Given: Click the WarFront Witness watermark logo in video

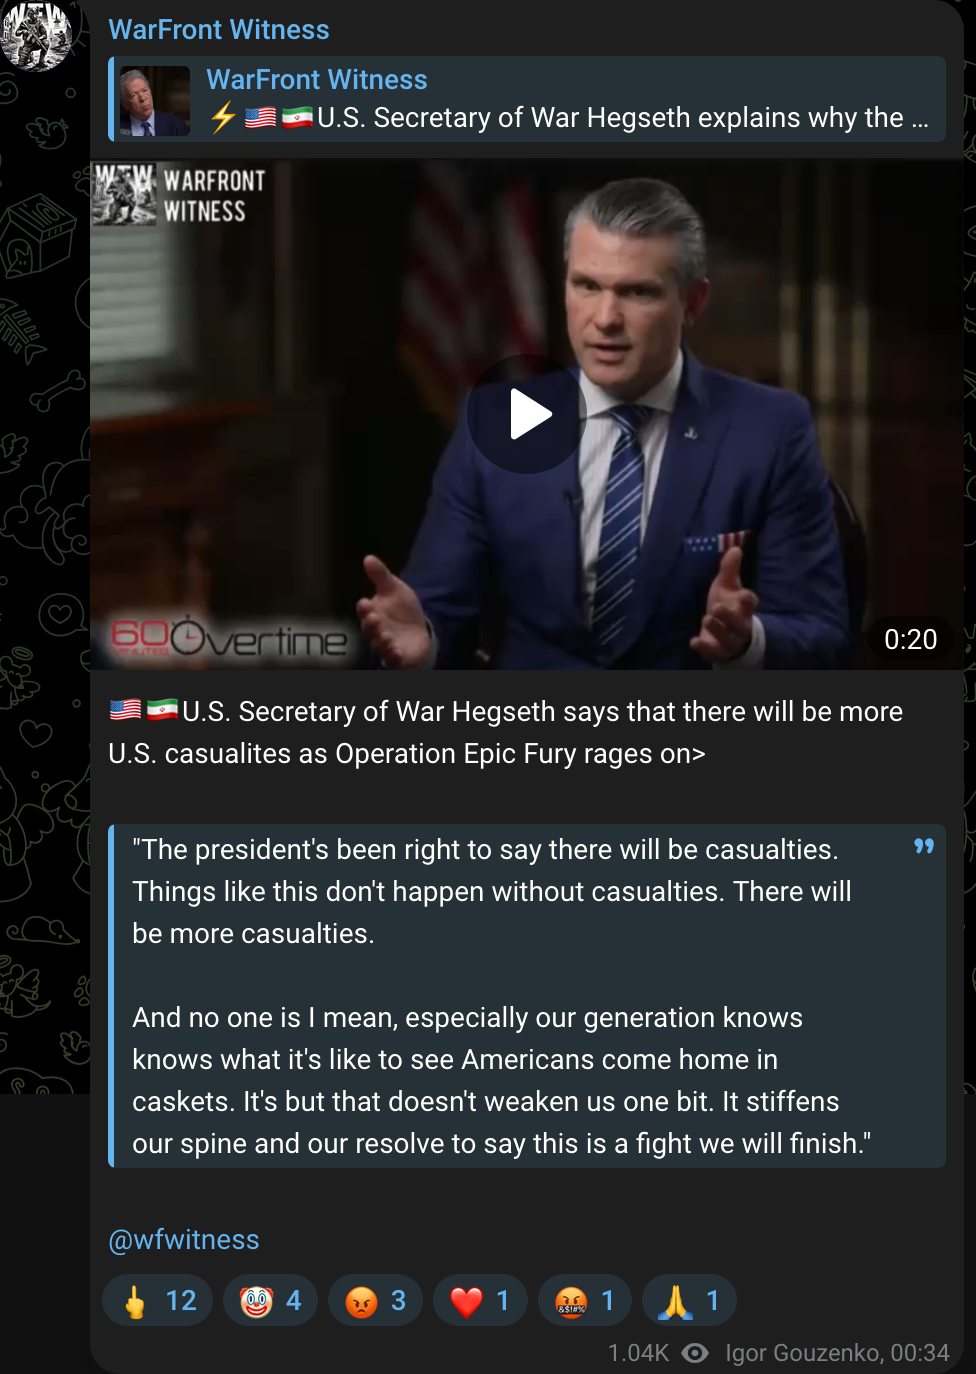Looking at the screenshot, I should pyautogui.click(x=180, y=195).
